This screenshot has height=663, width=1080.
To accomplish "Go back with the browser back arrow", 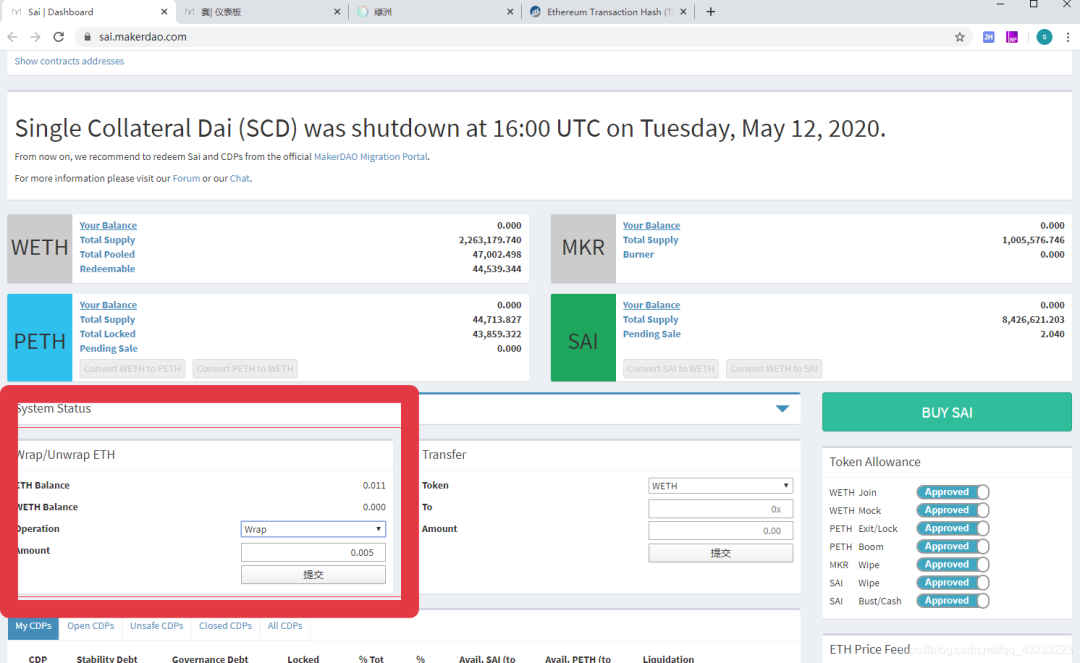I will coord(12,36).
